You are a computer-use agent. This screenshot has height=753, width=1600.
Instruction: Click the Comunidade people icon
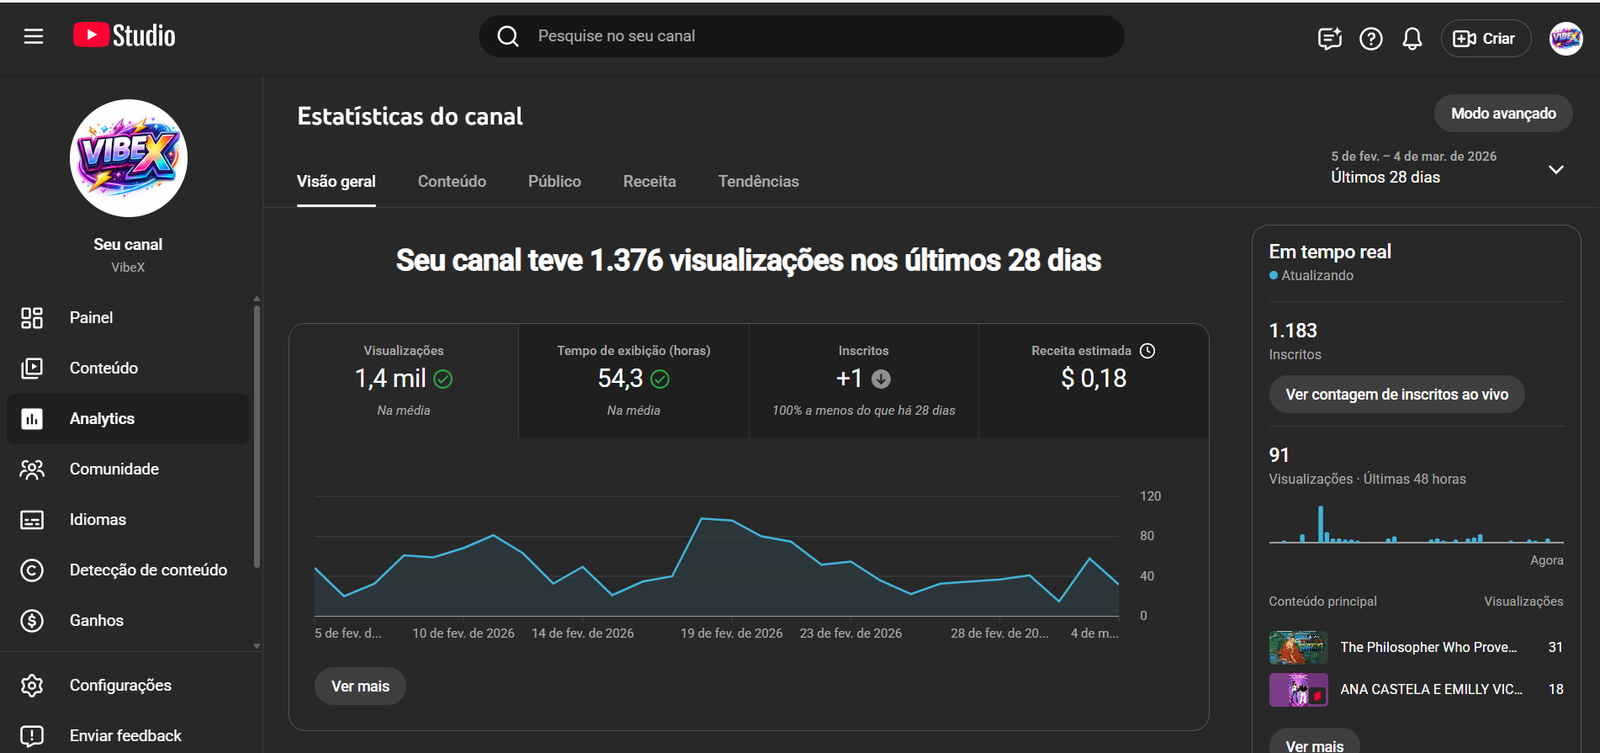click(32, 469)
